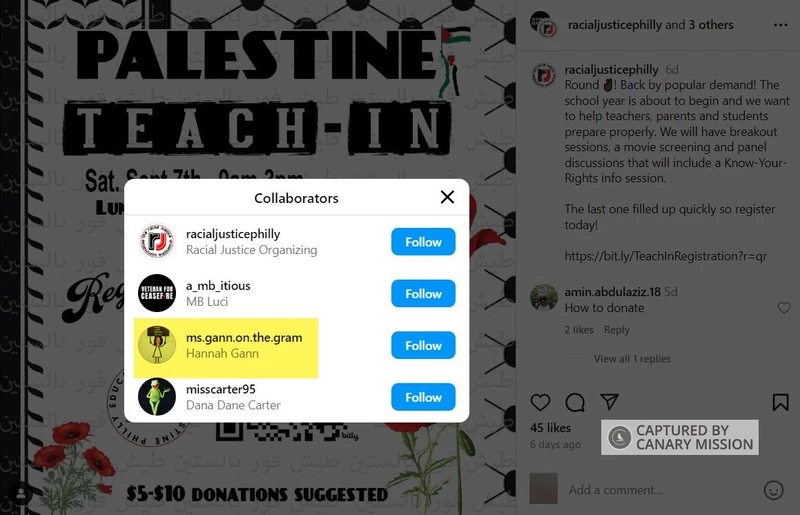Like the post with heart icon
Screen dimensions: 800x515
coord(540,403)
